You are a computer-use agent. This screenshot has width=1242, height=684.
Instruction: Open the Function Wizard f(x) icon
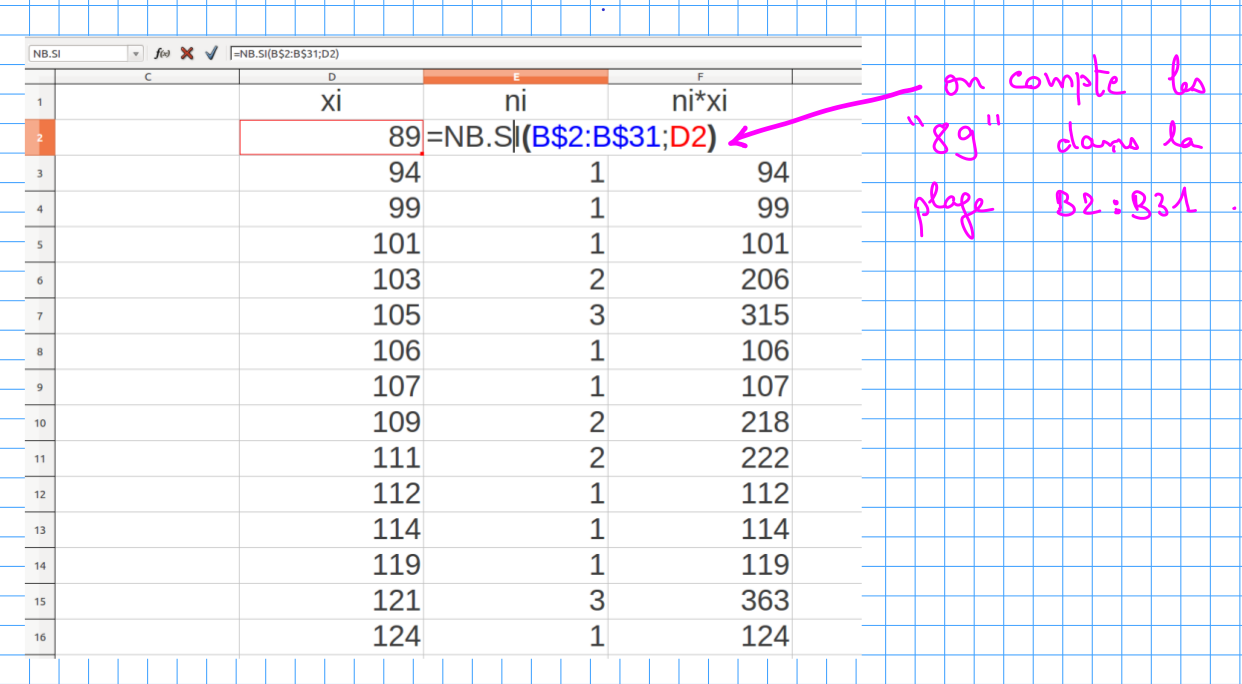[162, 54]
